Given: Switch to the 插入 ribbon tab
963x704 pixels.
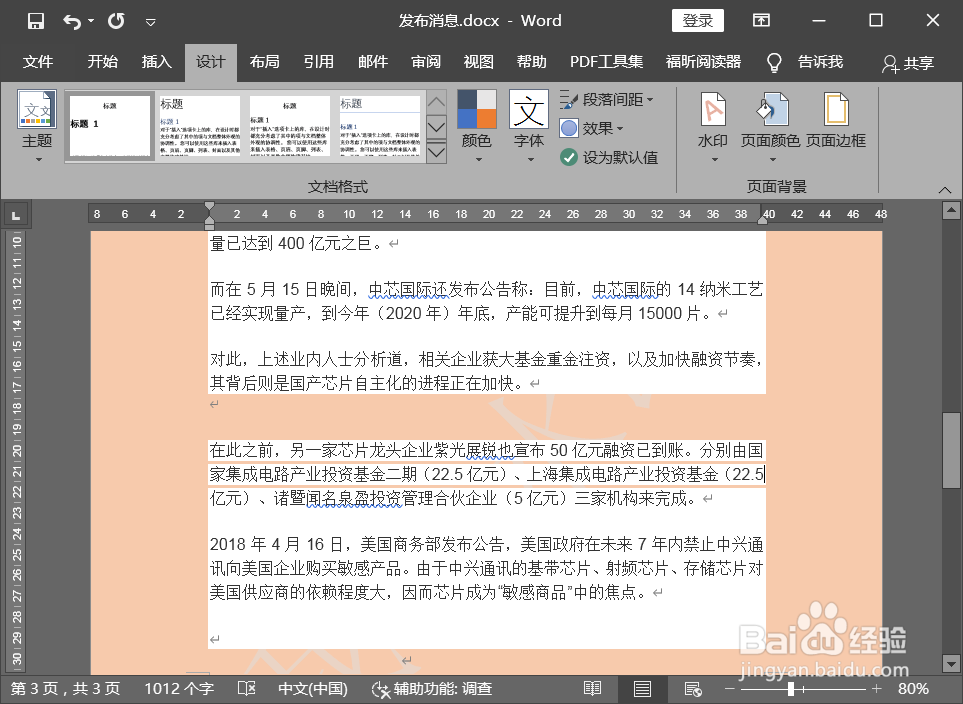Looking at the screenshot, I should tap(156, 62).
